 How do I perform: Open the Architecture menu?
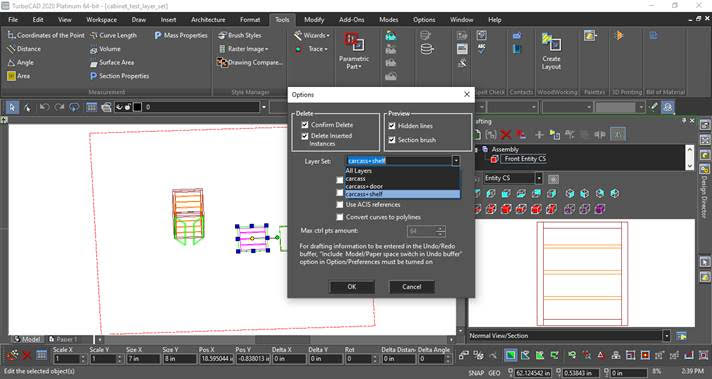(x=208, y=20)
